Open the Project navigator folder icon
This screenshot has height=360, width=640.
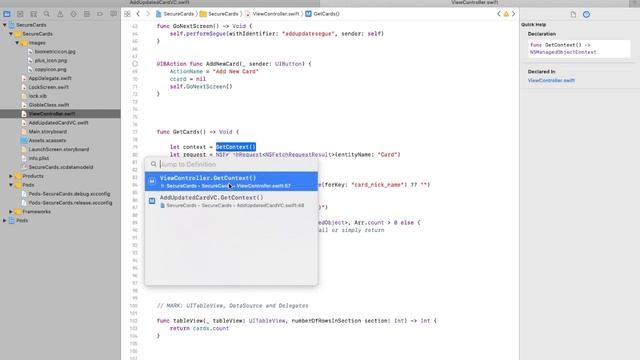7,14
